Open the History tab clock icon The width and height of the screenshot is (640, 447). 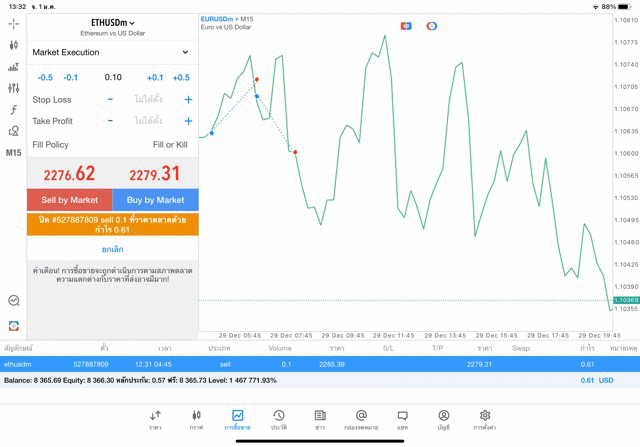pos(278,419)
